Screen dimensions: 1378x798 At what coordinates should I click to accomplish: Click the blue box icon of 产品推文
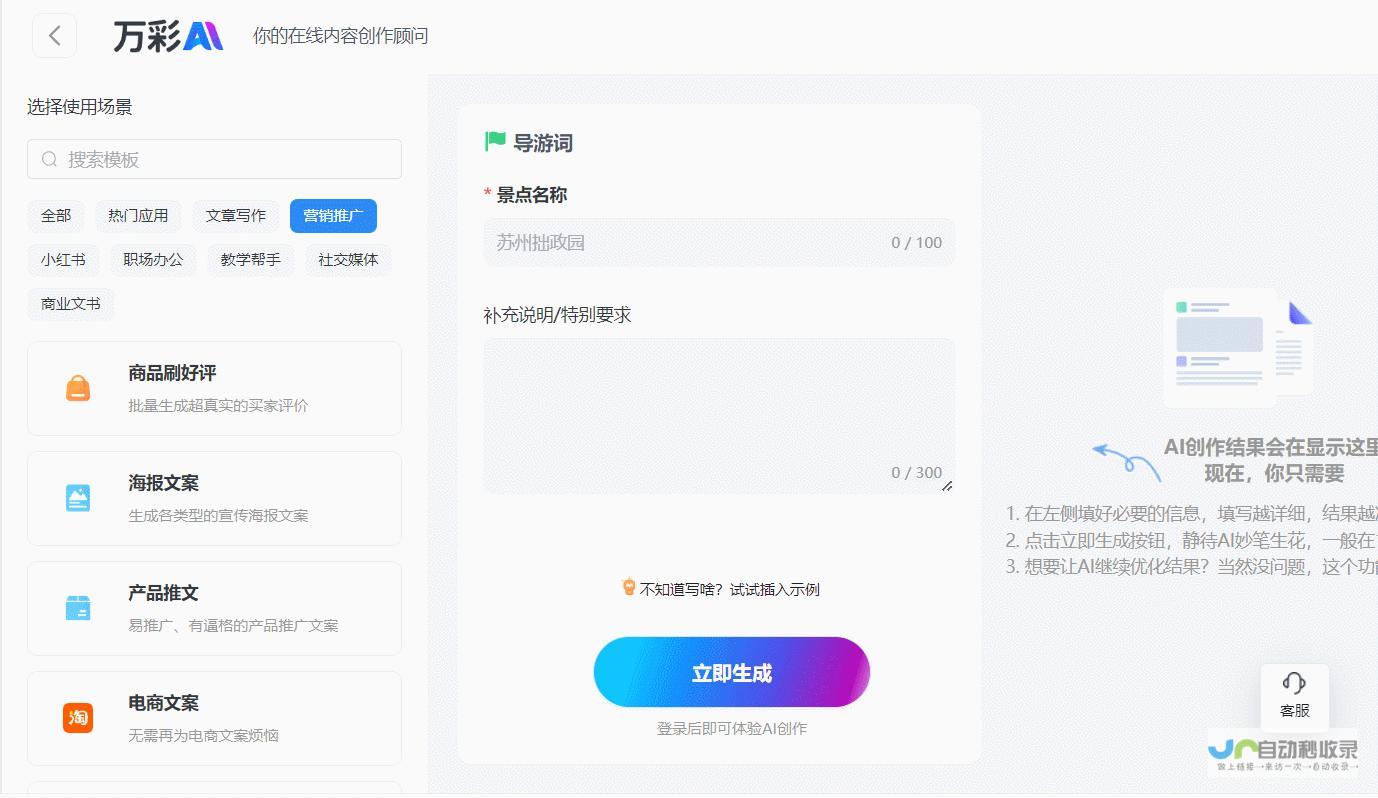(78, 607)
